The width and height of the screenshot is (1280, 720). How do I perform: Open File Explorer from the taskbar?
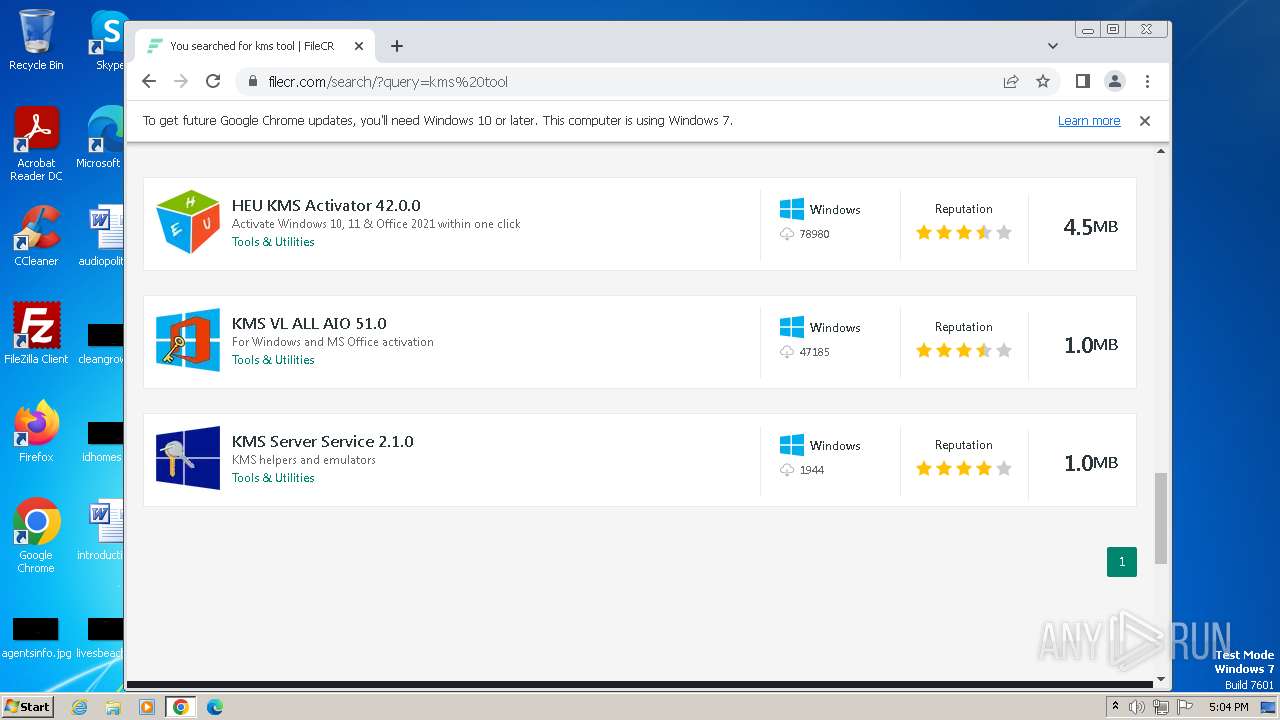coord(113,707)
